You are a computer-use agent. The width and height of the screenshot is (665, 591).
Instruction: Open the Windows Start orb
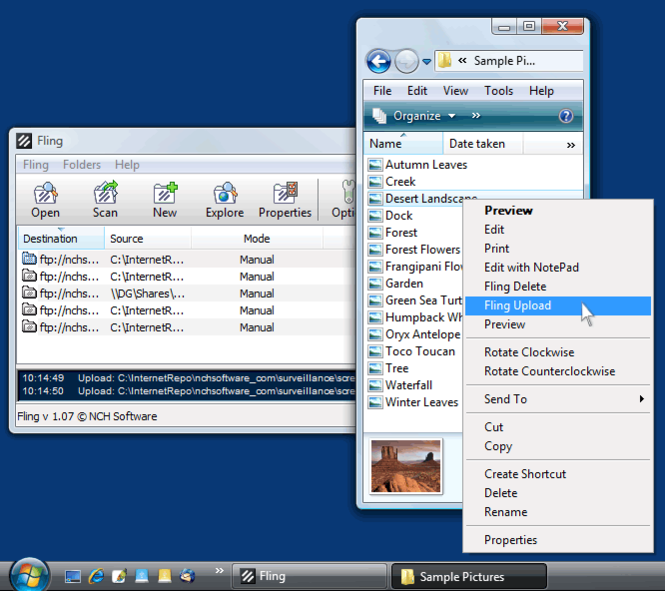coord(29,574)
